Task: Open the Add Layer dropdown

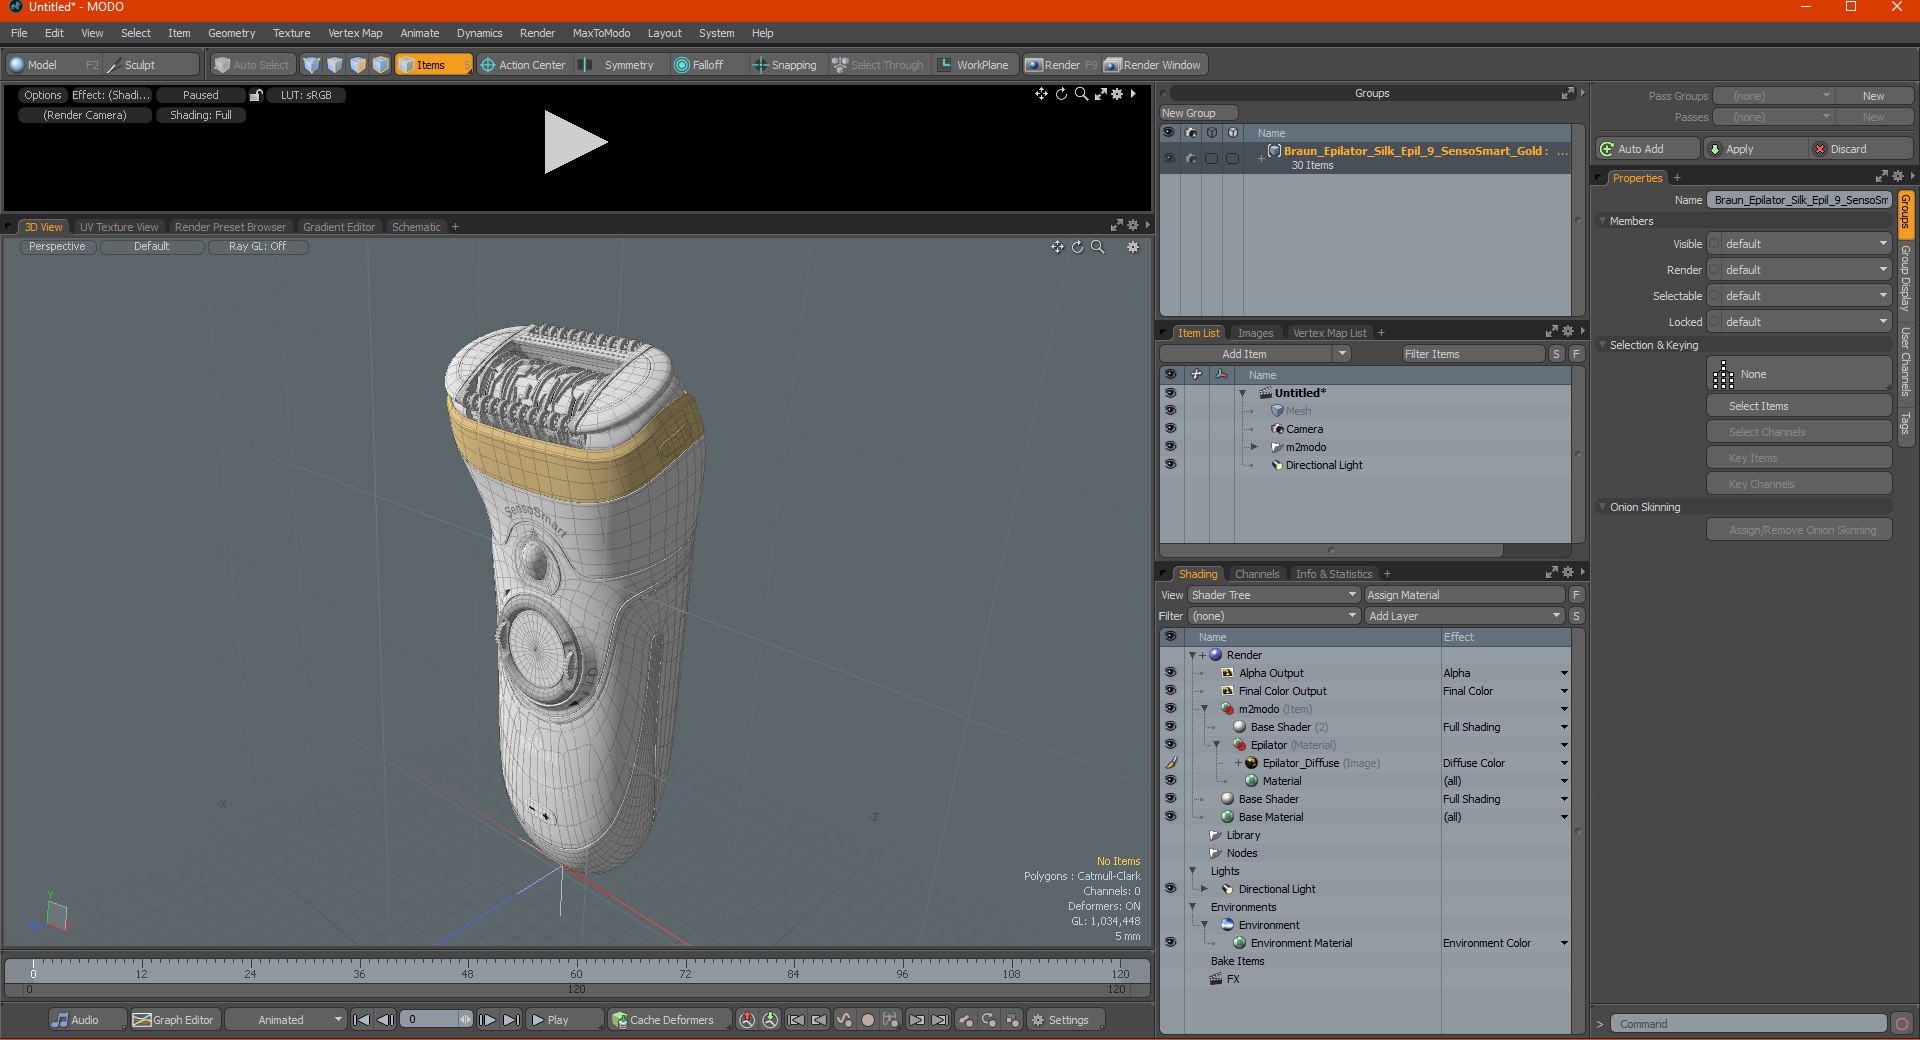Action: point(1464,616)
